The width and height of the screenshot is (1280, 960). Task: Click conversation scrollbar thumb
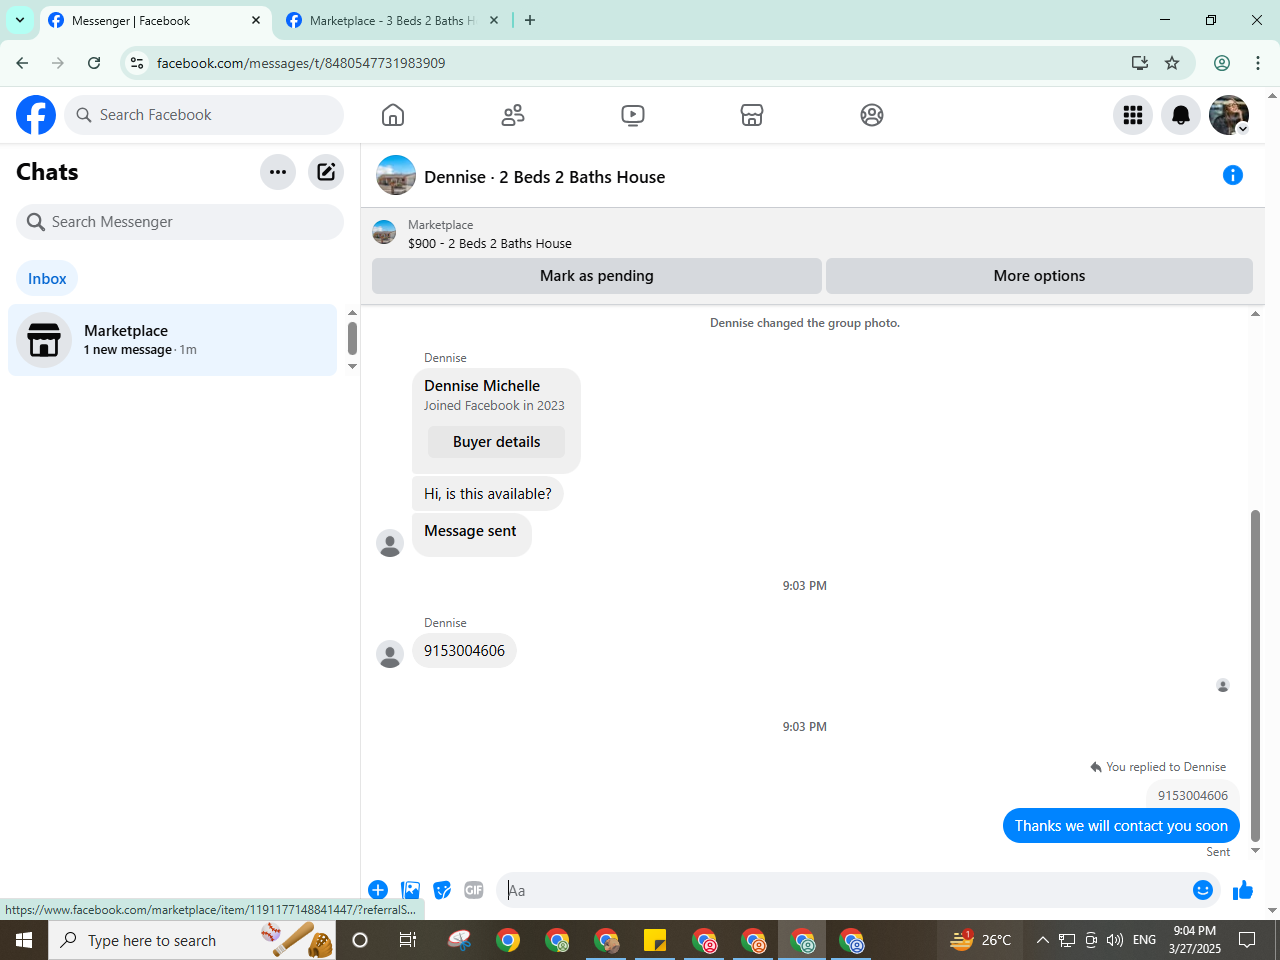1256,675
